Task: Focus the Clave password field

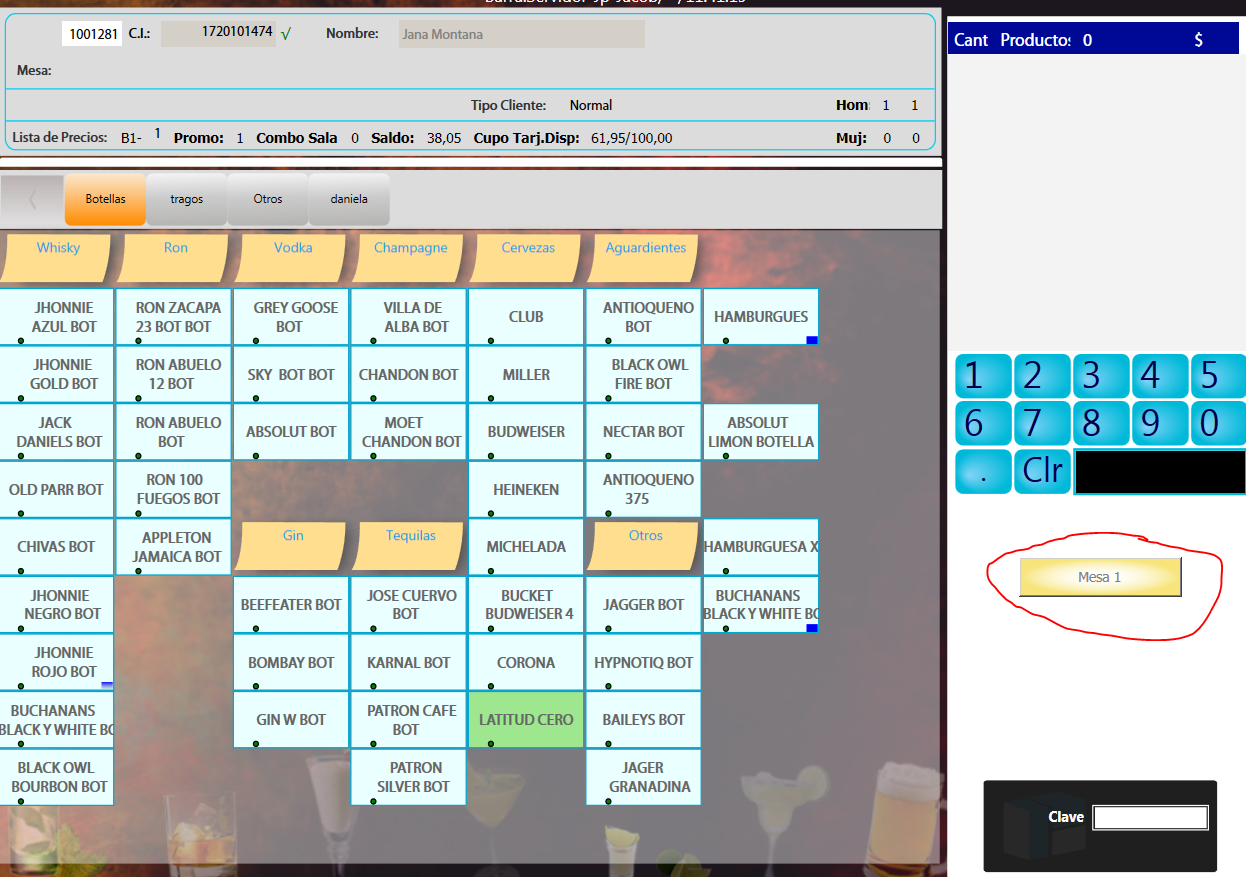Action: pyautogui.click(x=1150, y=818)
